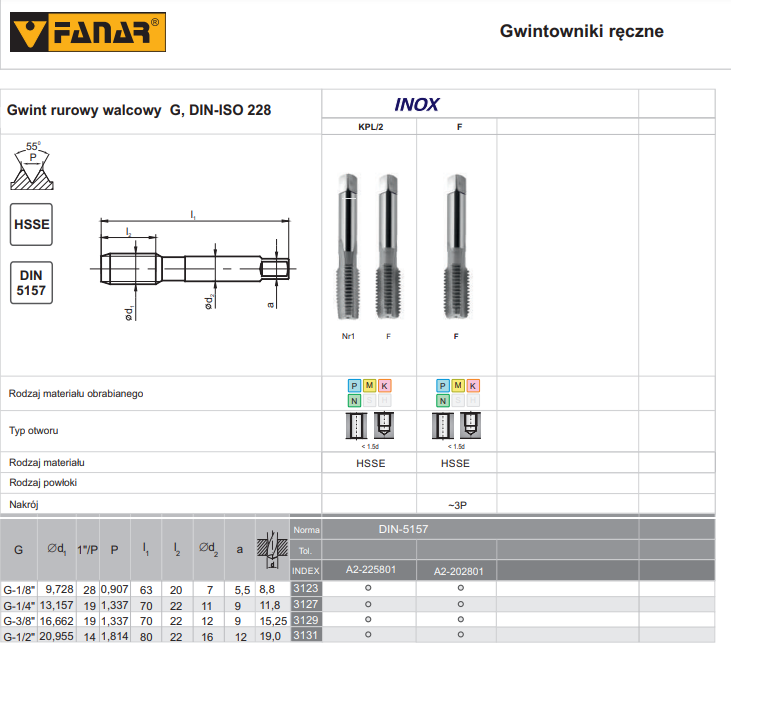Click the INOX header
The width and height of the screenshot is (759, 706).
pos(417,104)
